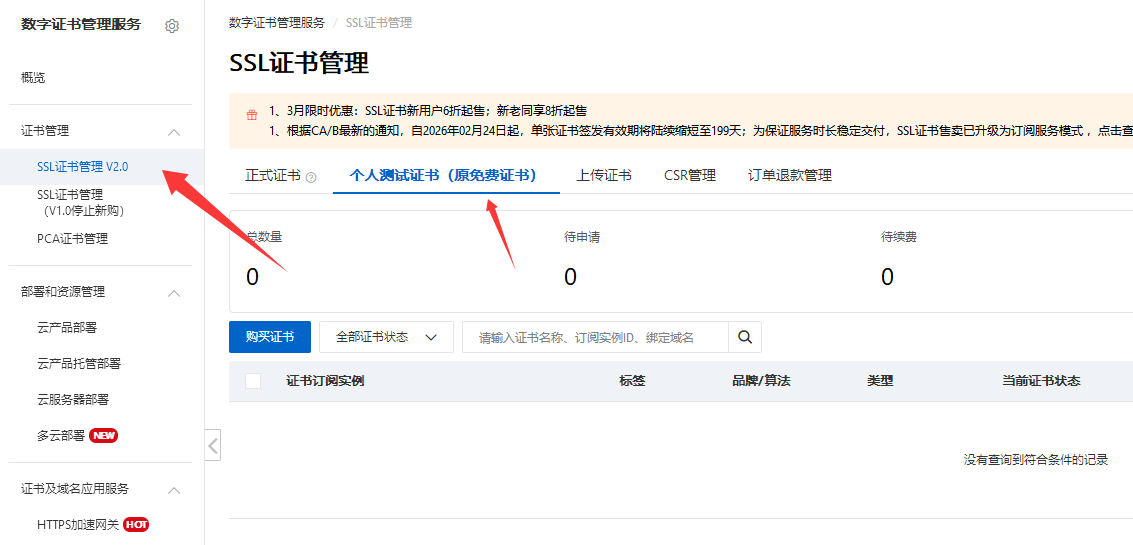Screen dimensions: 1133x545
Task: Click the help icon next to 正式证书
Action: pos(311,177)
